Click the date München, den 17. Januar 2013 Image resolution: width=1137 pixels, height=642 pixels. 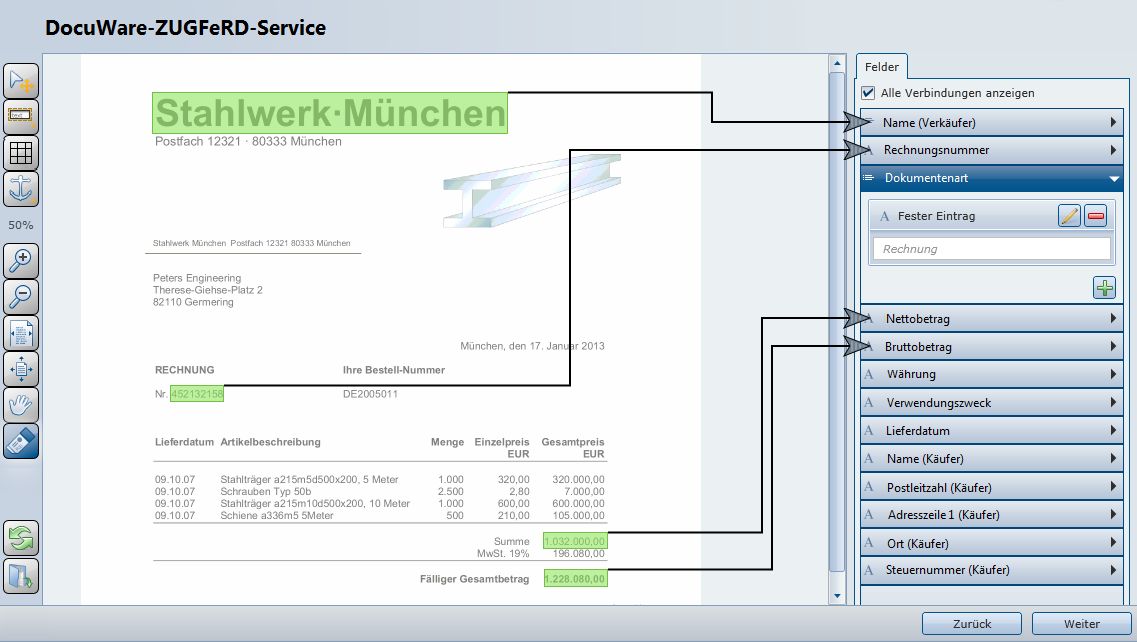(x=532, y=346)
